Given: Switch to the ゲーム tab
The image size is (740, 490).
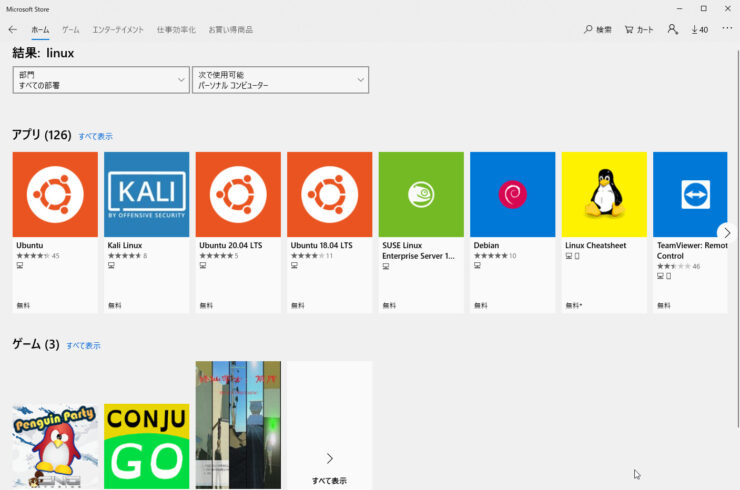Looking at the screenshot, I should 71,30.
